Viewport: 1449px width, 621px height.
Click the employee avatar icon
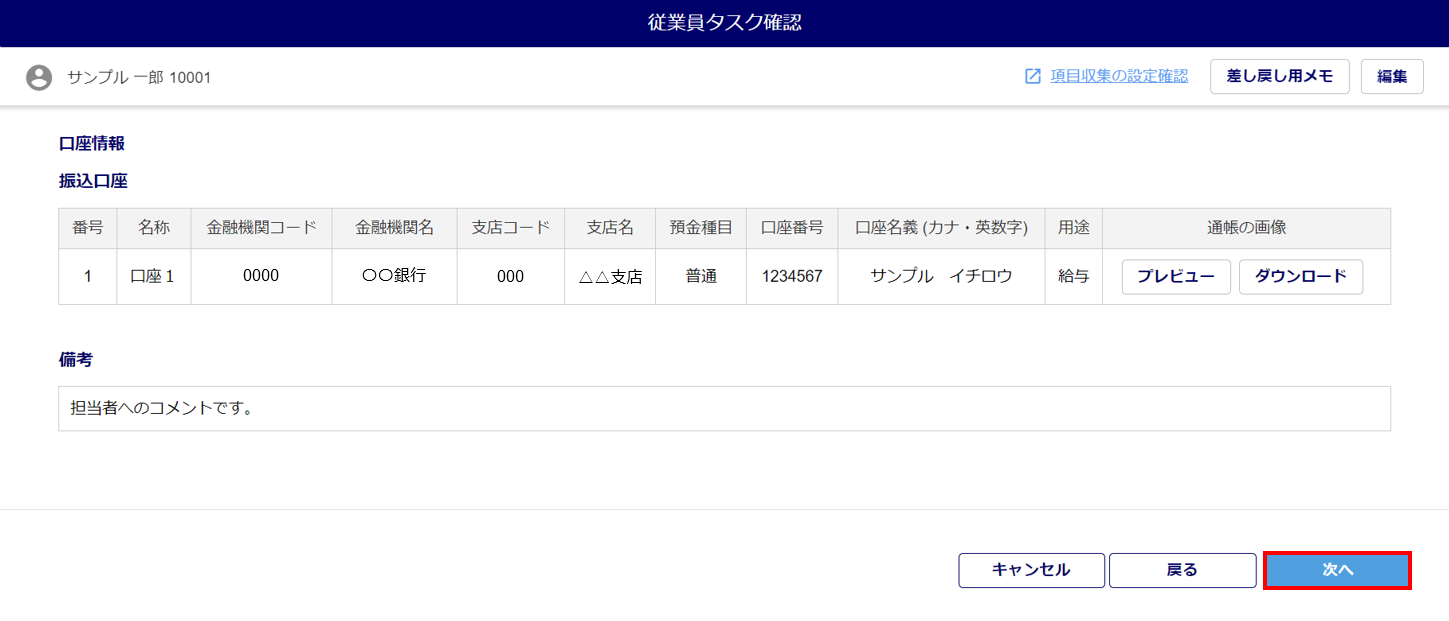coord(39,77)
